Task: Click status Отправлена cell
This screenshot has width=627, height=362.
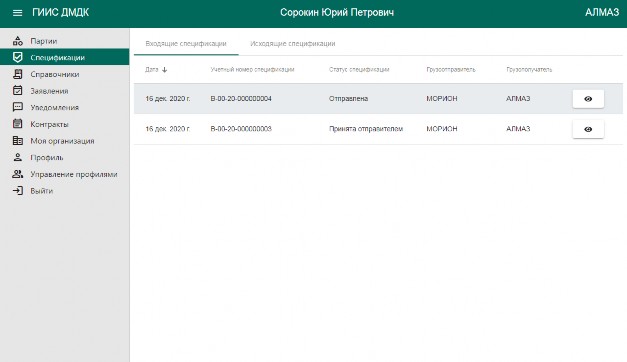Action: pyautogui.click(x=348, y=99)
